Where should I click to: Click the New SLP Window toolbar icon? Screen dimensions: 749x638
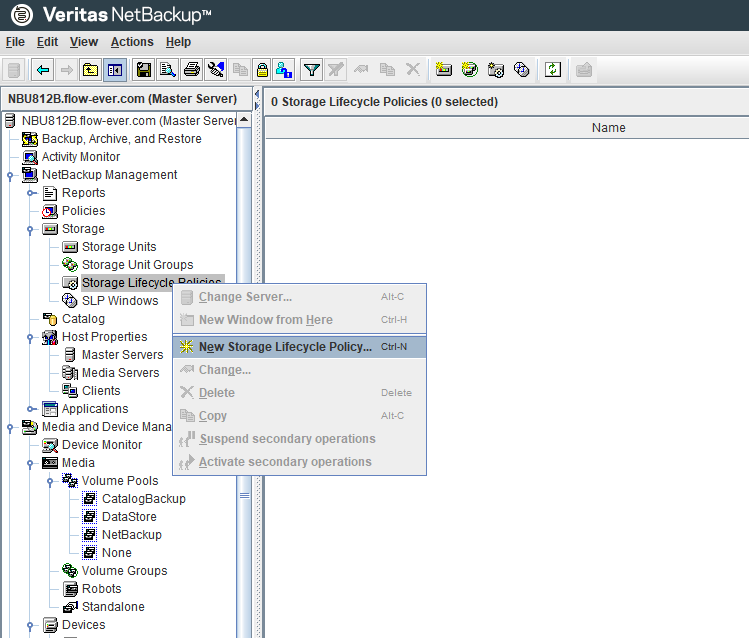(521, 70)
